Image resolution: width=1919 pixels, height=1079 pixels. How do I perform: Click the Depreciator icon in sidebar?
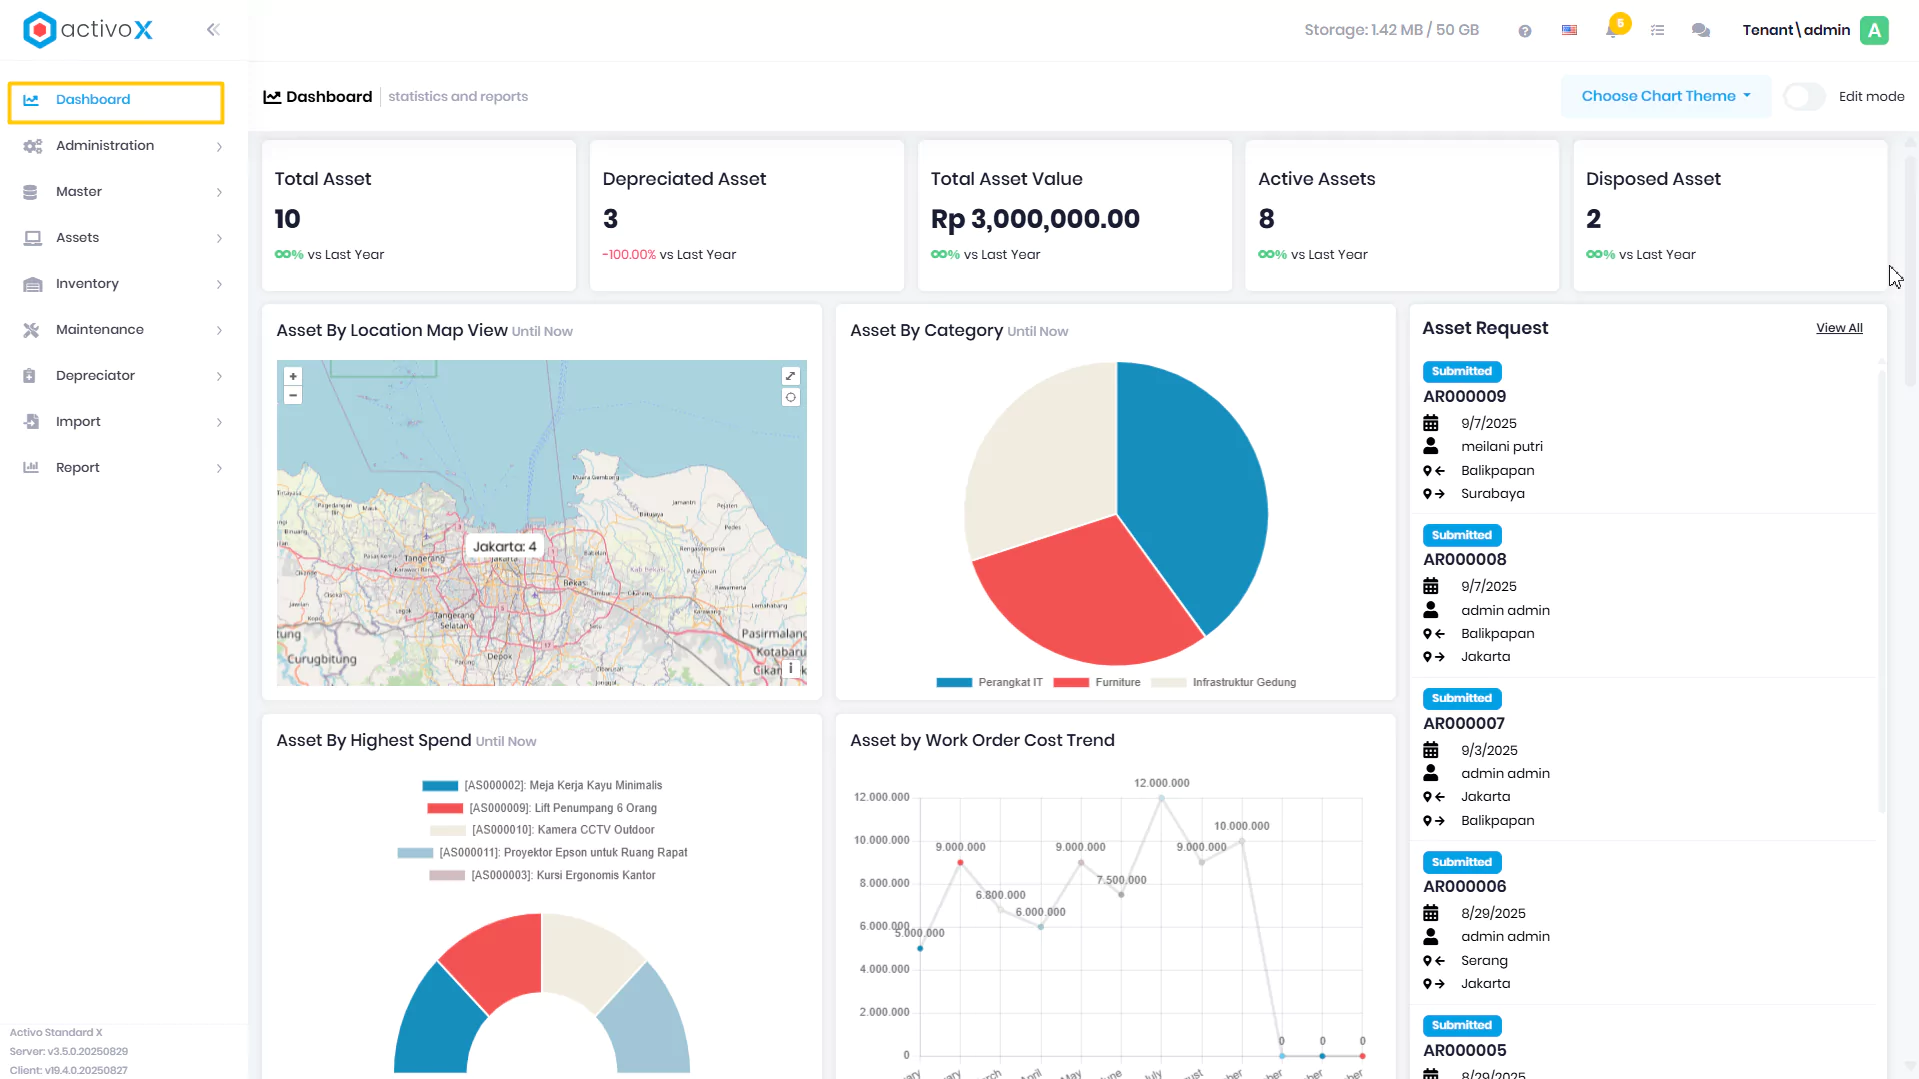[30, 376]
